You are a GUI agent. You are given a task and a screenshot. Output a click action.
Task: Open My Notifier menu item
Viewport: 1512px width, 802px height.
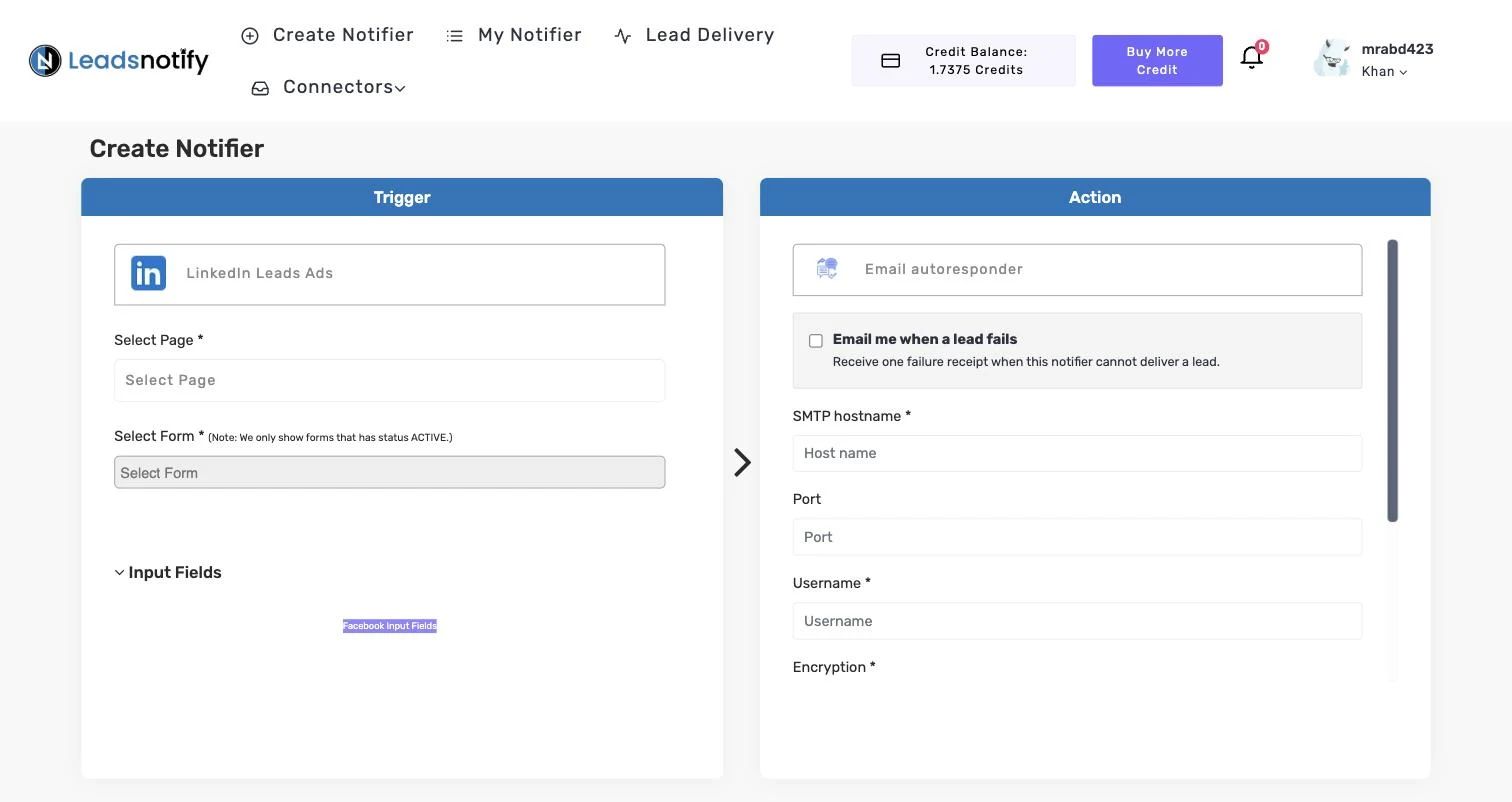[530, 35]
